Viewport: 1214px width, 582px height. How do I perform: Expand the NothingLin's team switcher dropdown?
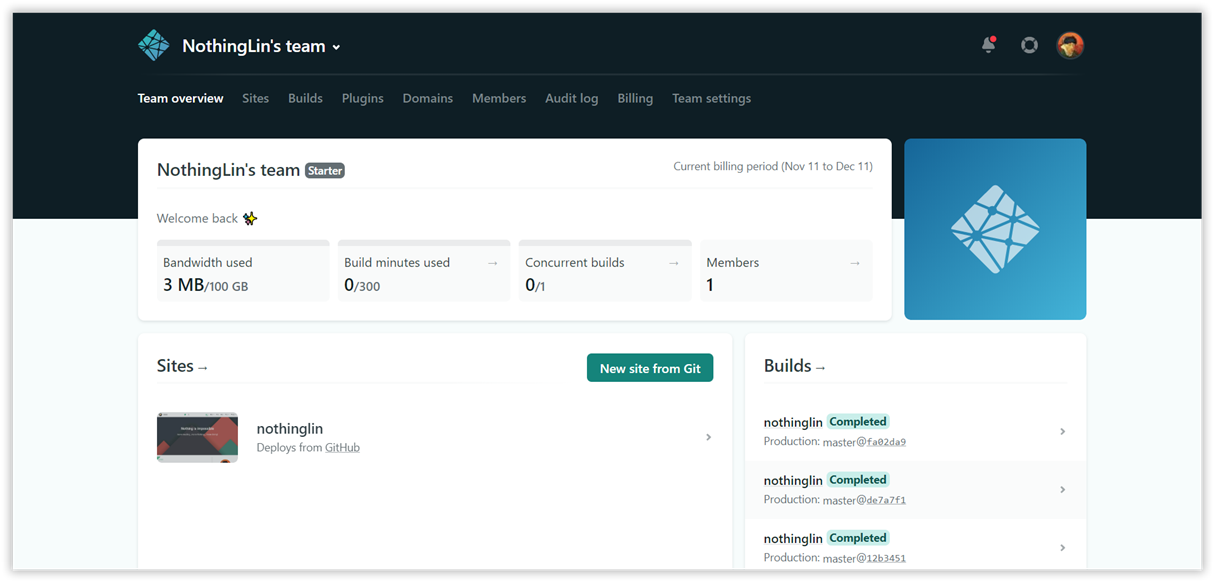tap(336, 48)
